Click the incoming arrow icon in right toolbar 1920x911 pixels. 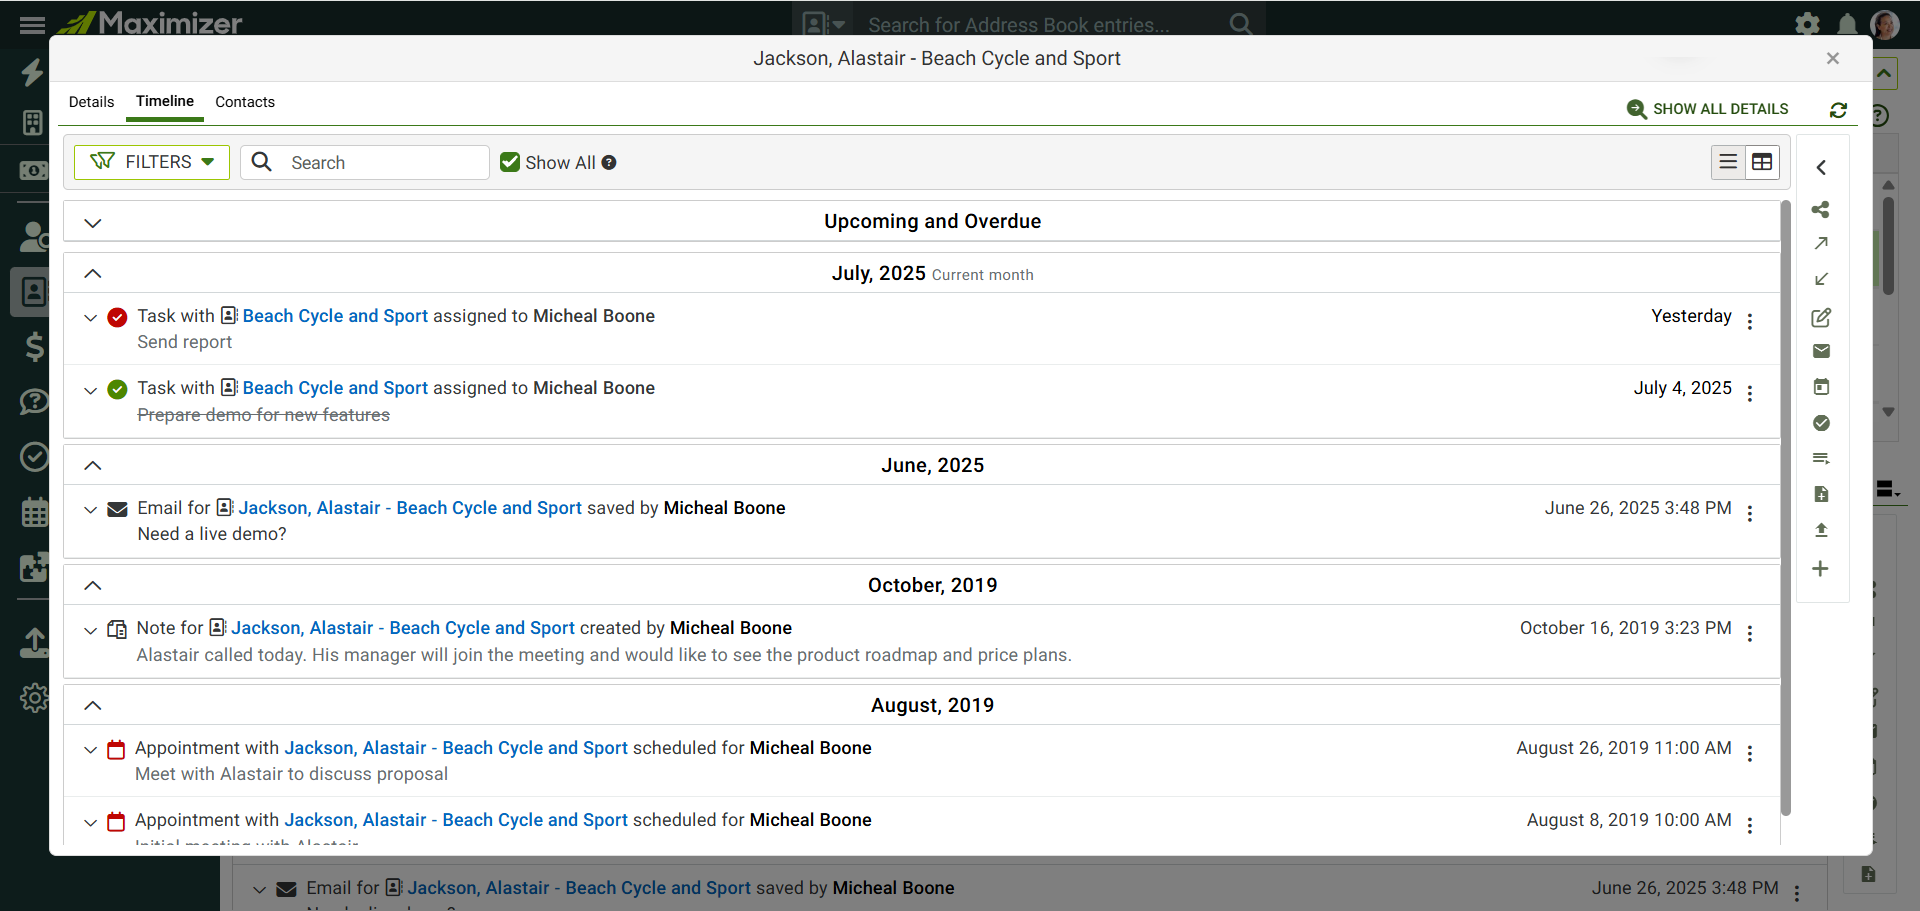click(x=1821, y=279)
